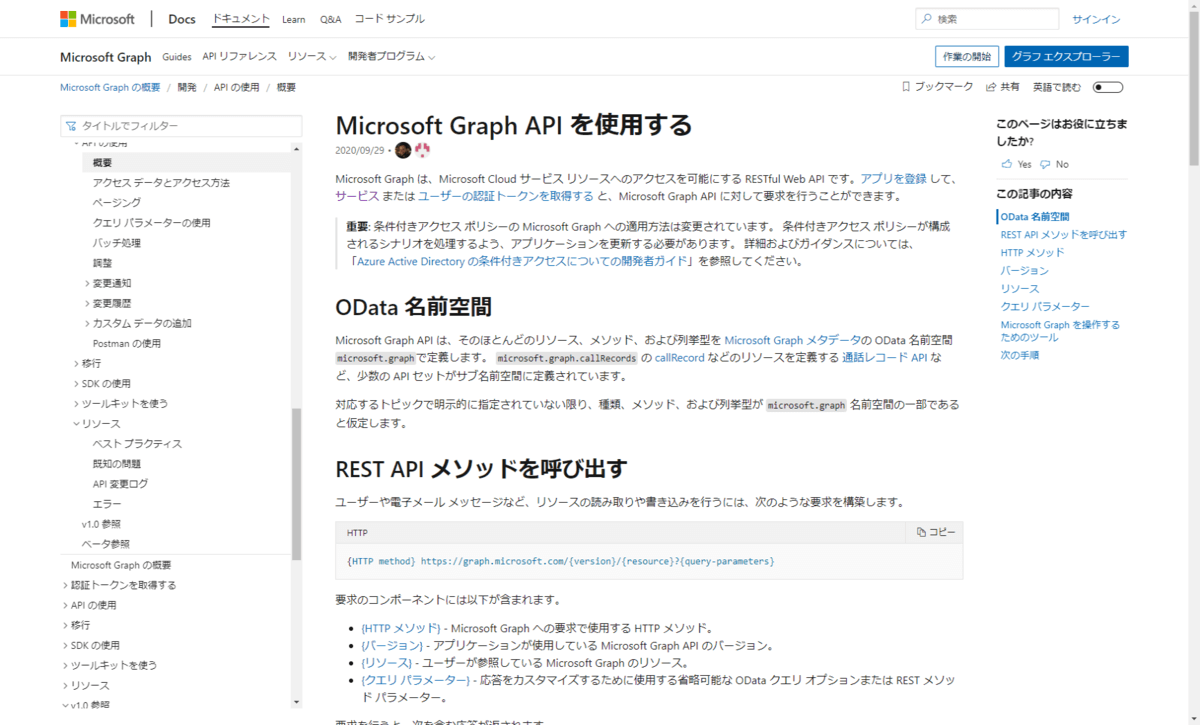Click the first contributor avatar
Image resolution: width=1200 pixels, height=725 pixels.
click(x=403, y=150)
